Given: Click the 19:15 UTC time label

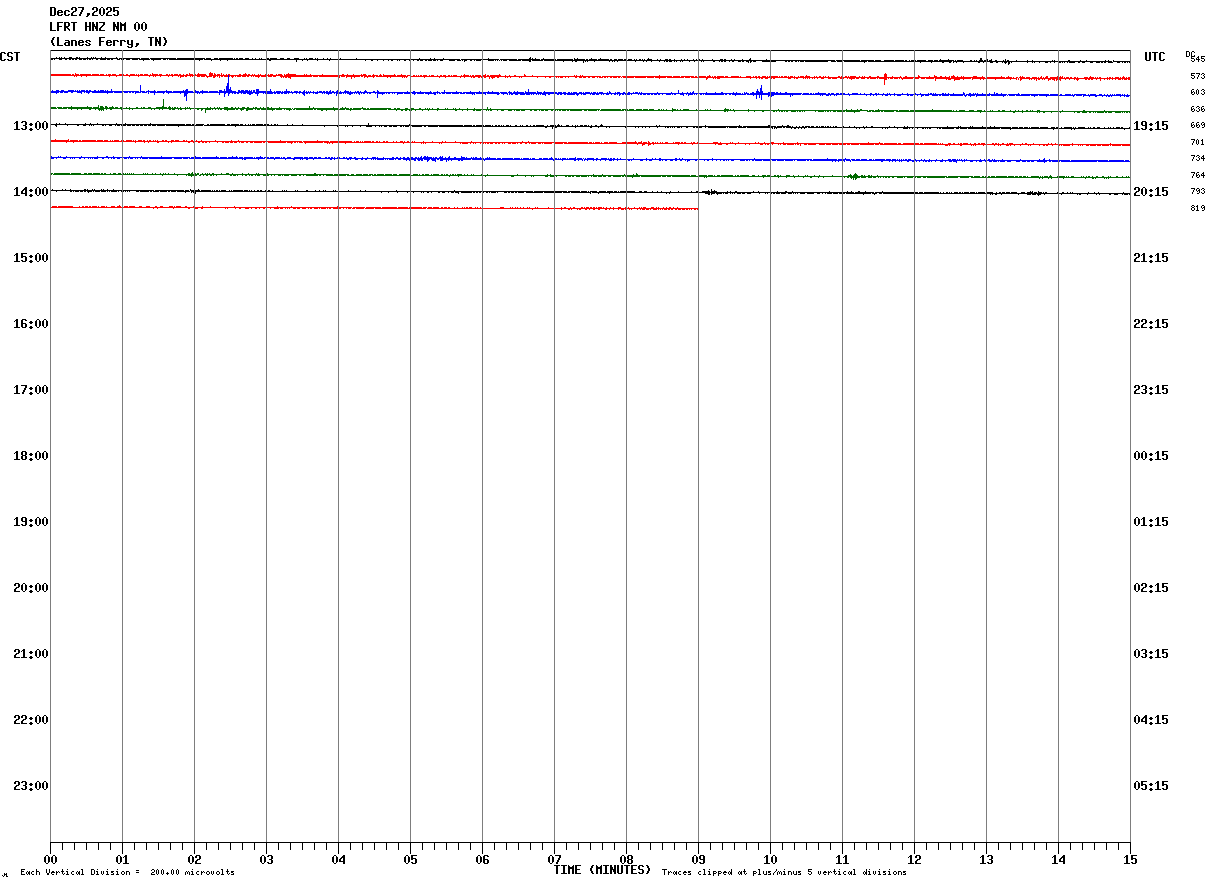Looking at the screenshot, I should click(x=1151, y=126).
